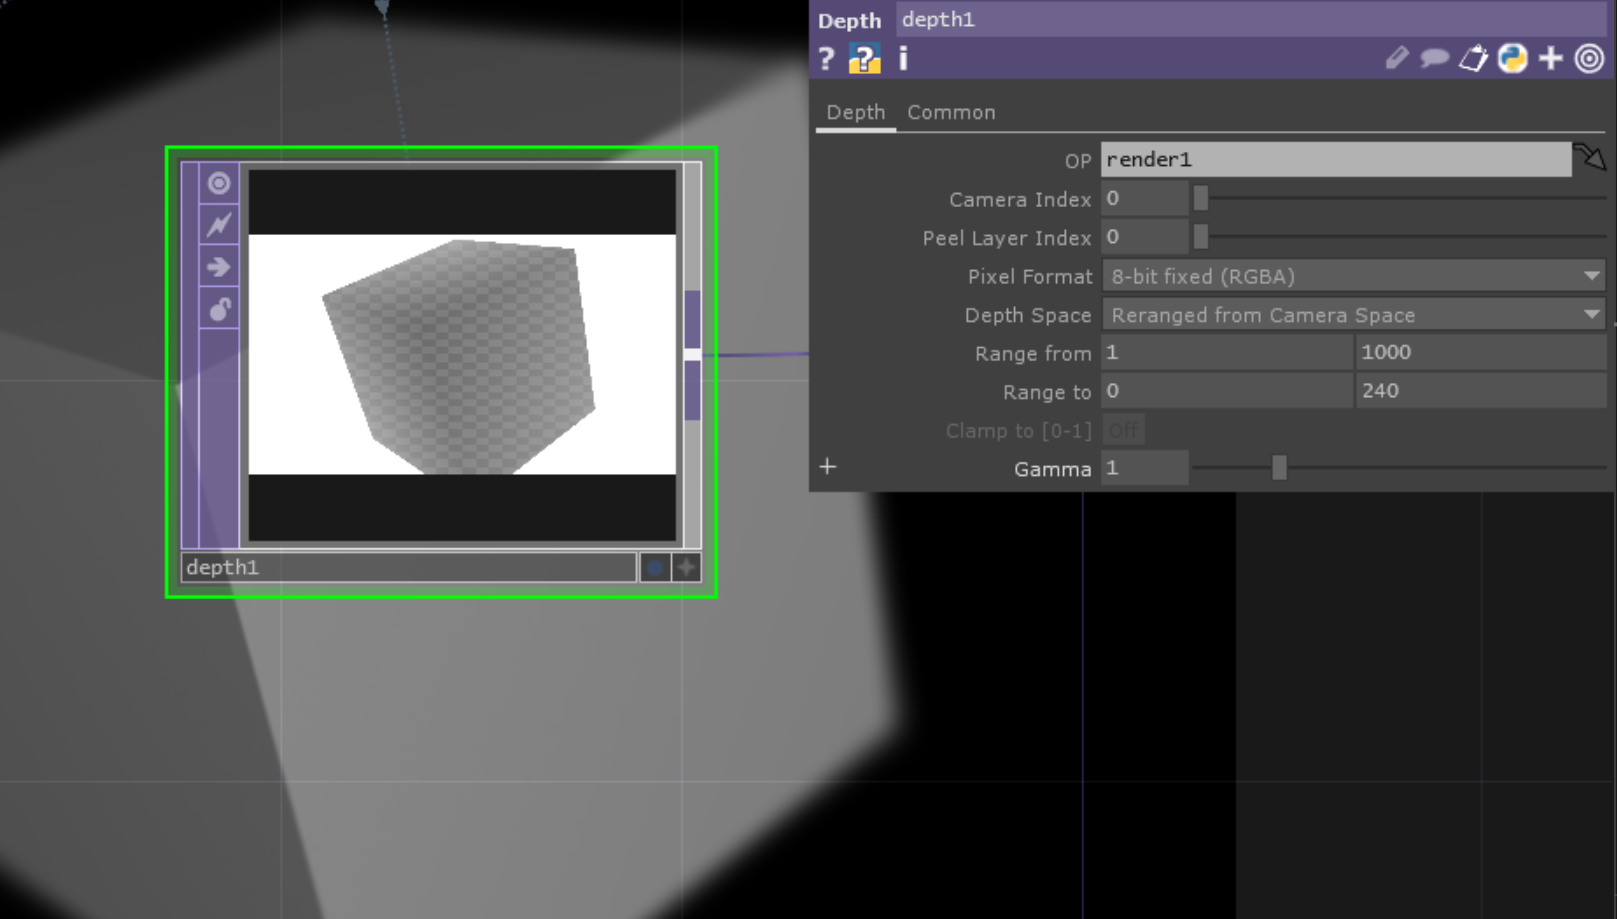1617x919 pixels.
Task: Adjust the Camera Index slider handle
Action: coord(1201,198)
